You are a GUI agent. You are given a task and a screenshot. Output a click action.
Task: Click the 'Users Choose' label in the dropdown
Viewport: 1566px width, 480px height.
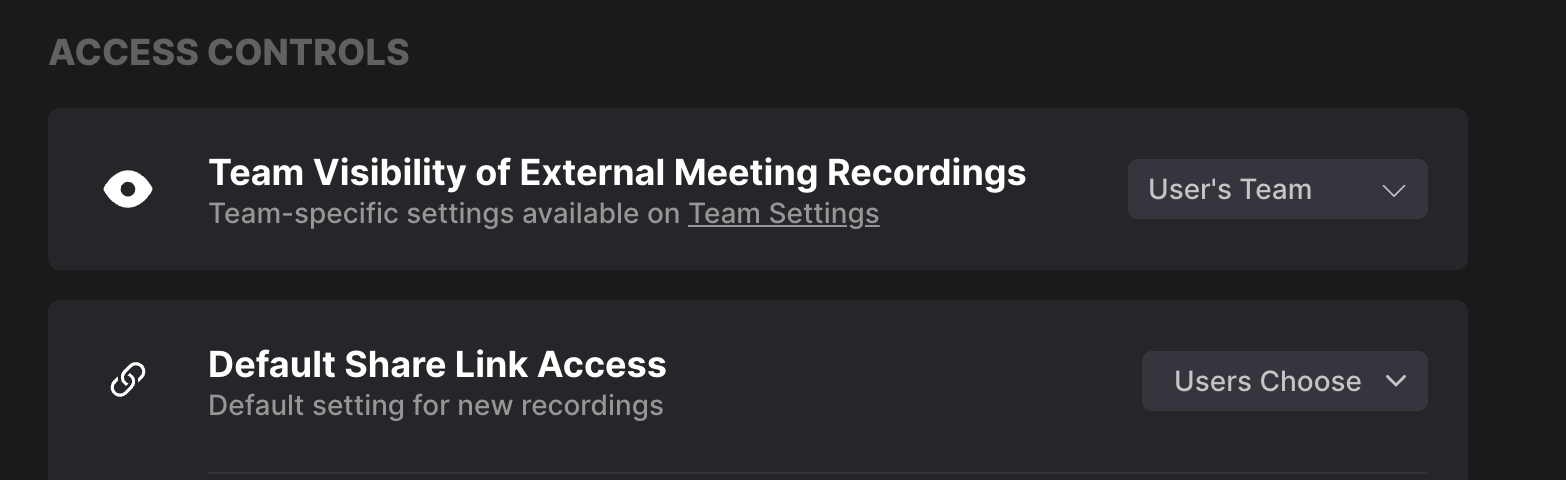tap(1267, 381)
